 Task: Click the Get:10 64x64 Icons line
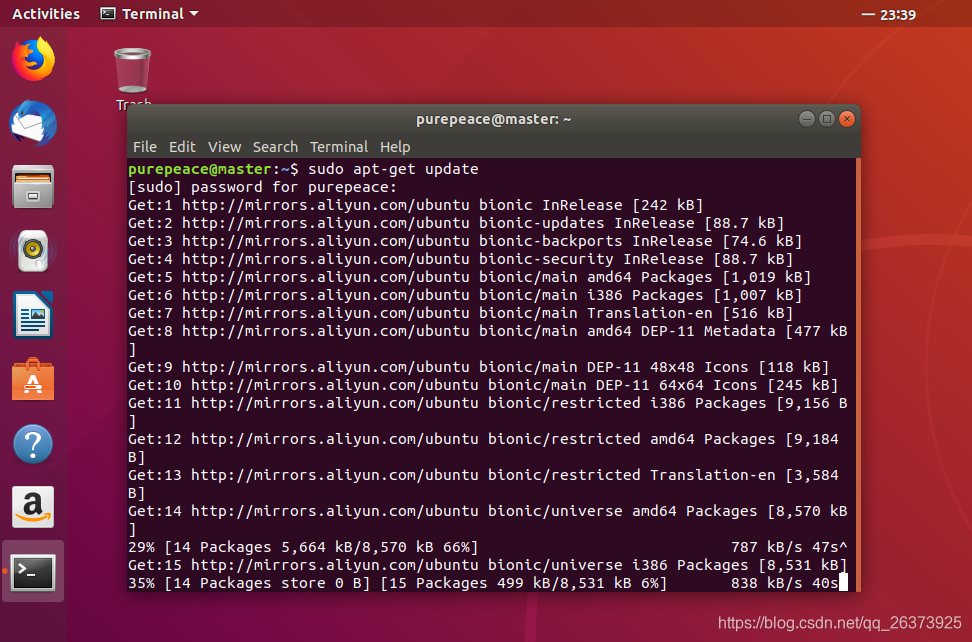(x=483, y=385)
